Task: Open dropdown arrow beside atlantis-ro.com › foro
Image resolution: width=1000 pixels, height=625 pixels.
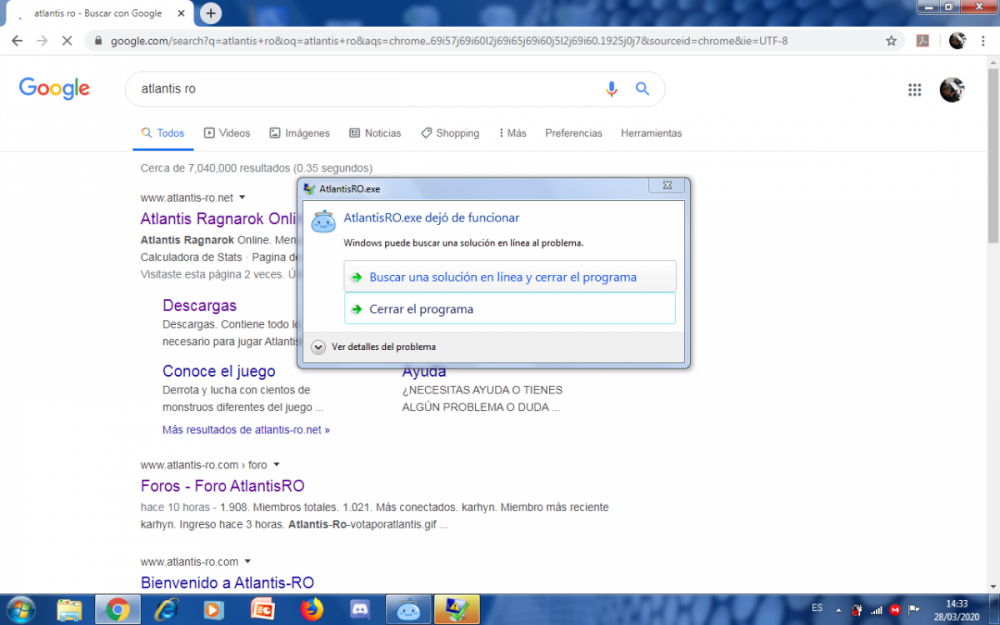Action: click(276, 465)
